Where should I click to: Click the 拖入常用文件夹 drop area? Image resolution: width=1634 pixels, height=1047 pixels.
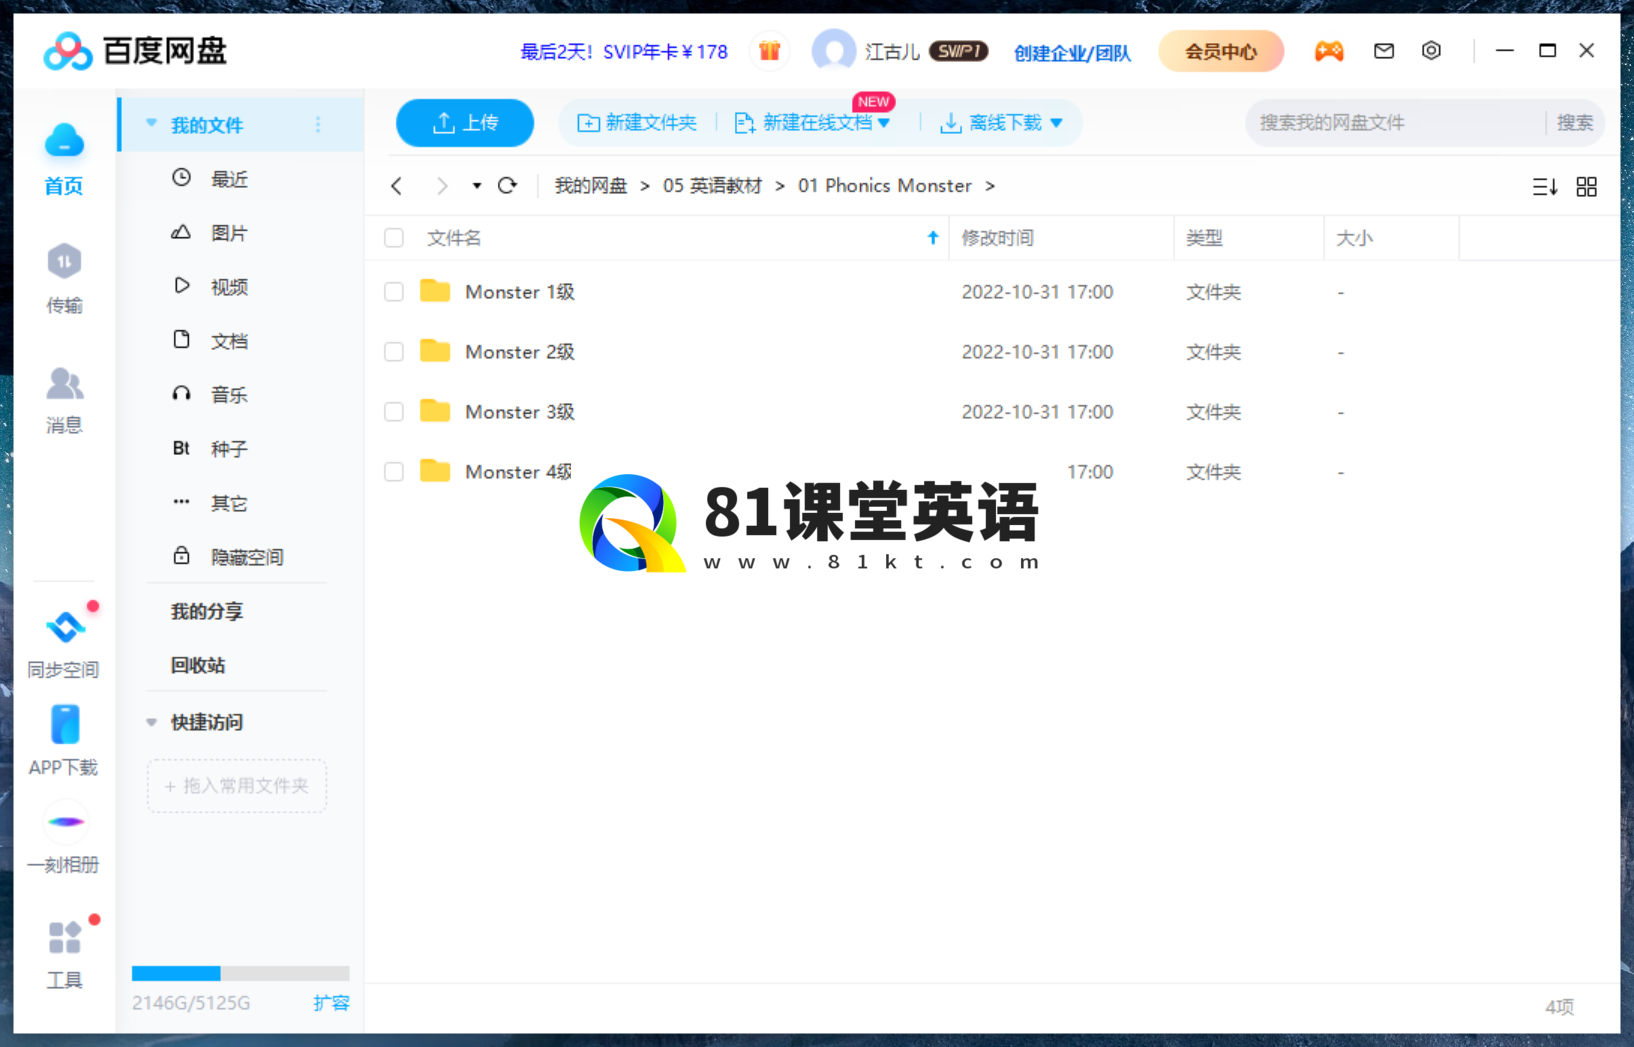(x=237, y=786)
